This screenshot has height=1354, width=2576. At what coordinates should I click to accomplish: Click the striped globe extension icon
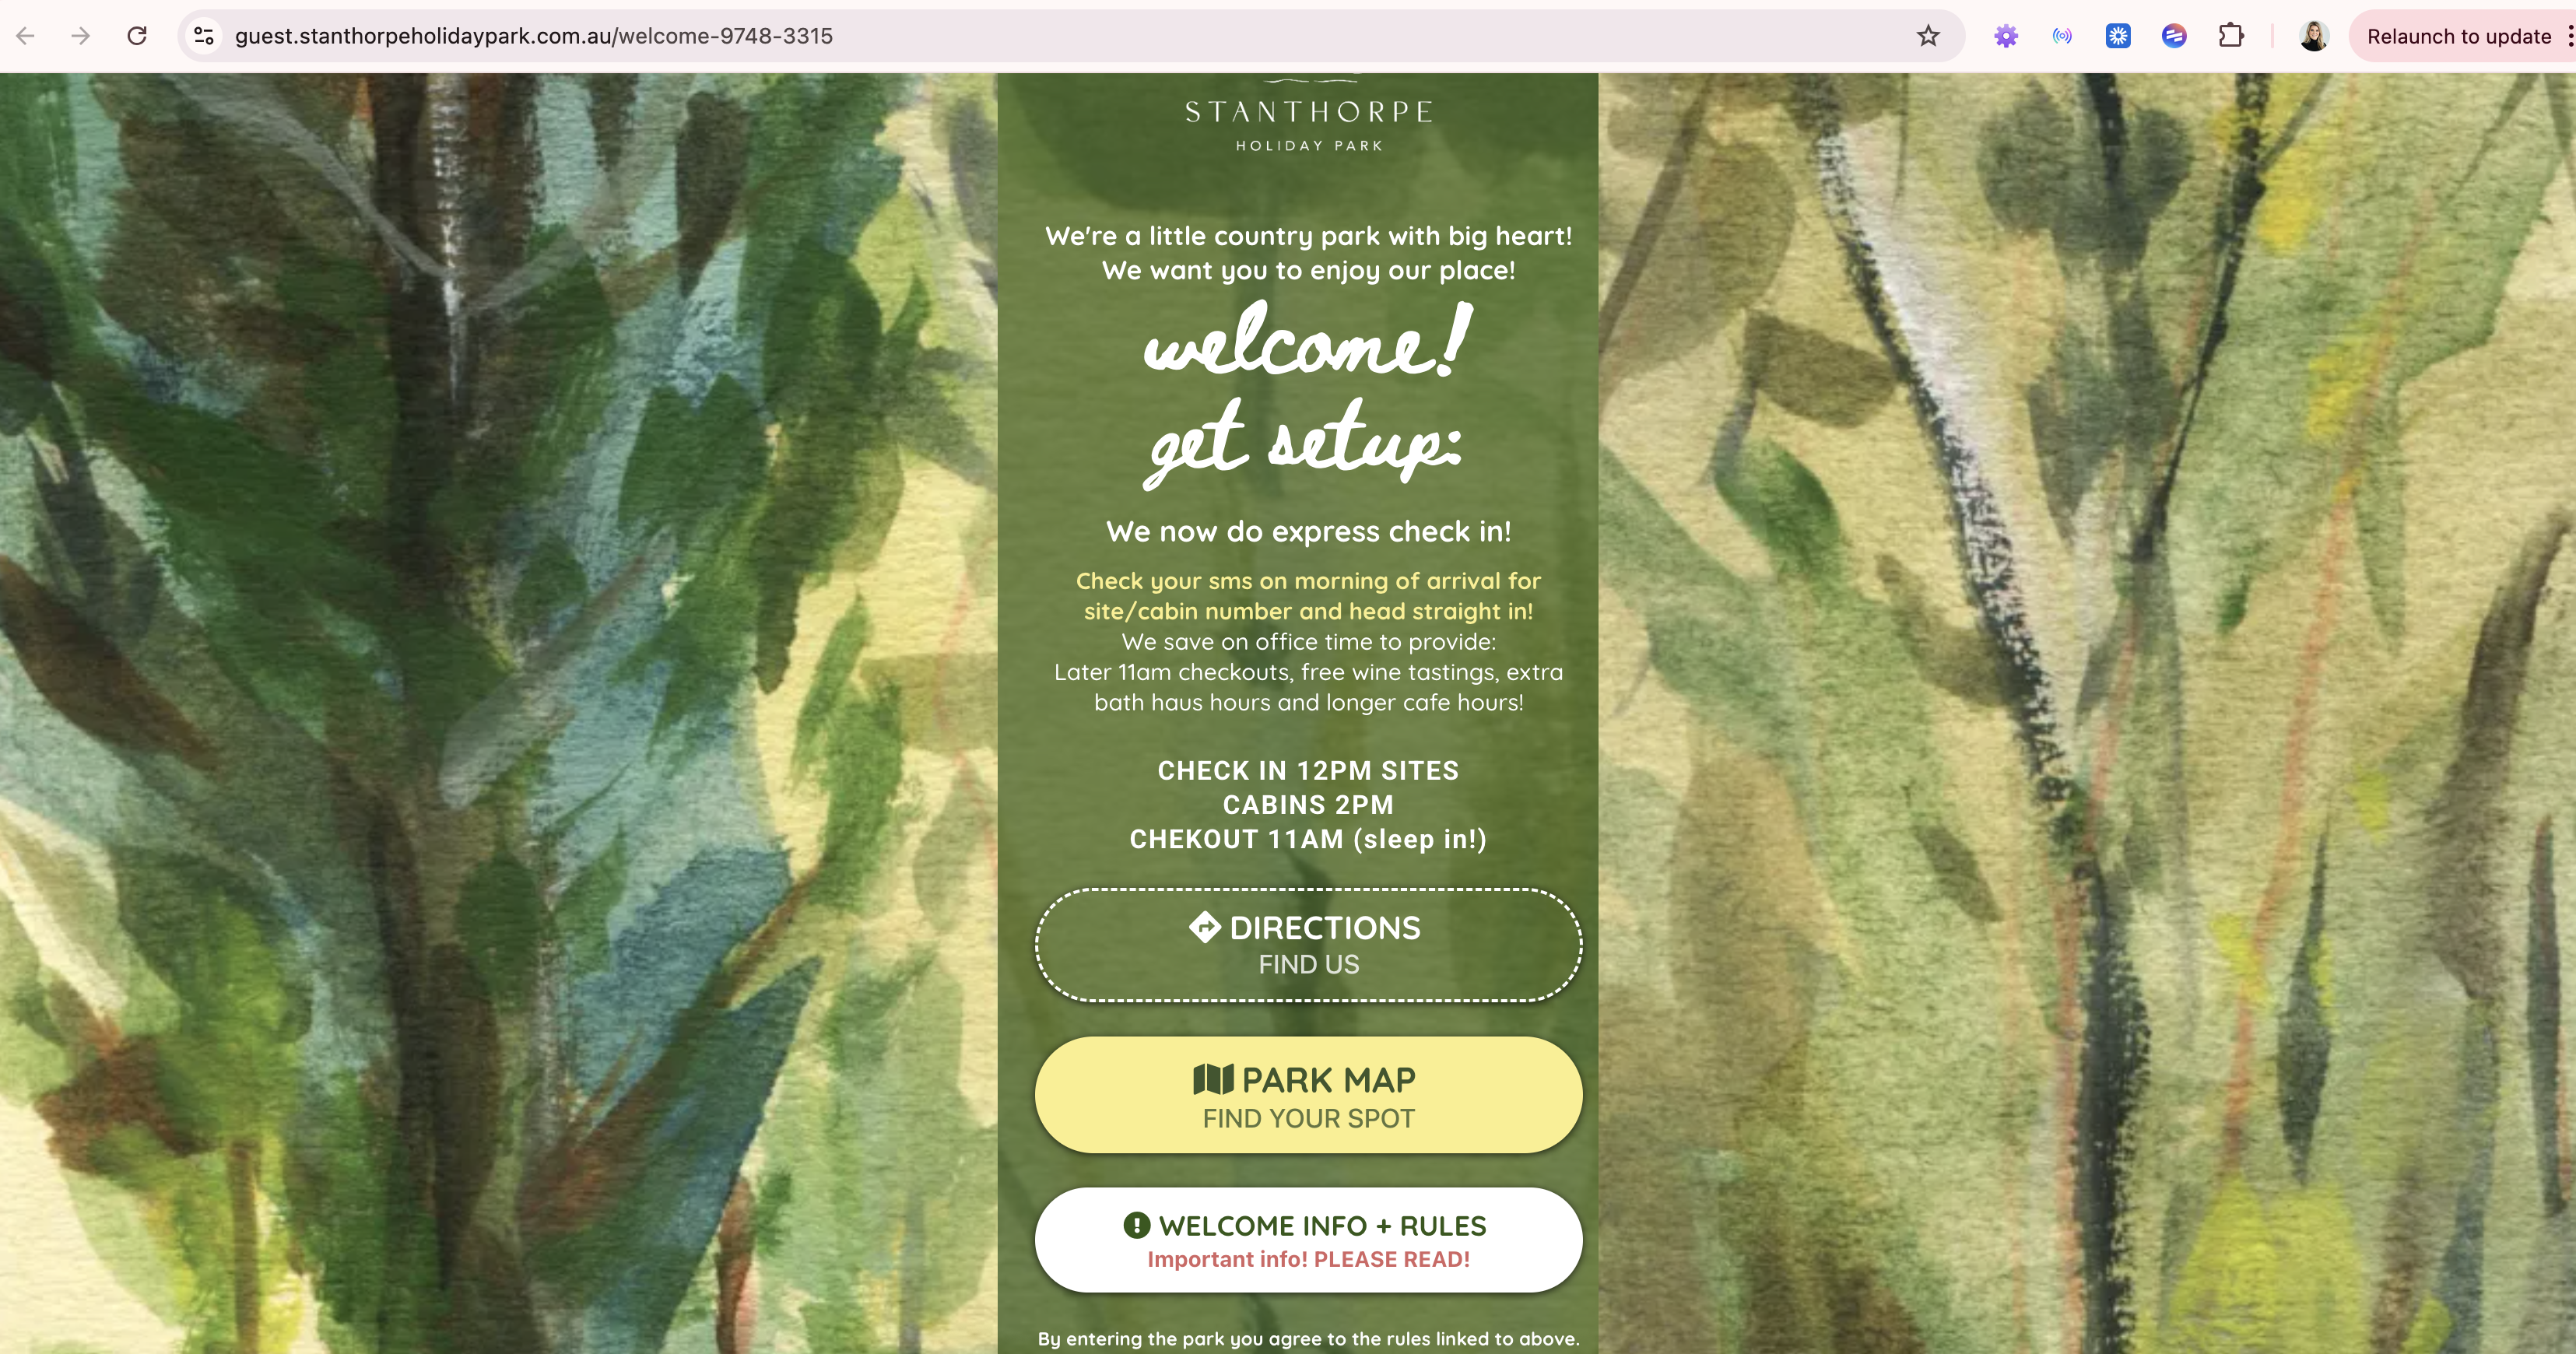coord(2174,36)
